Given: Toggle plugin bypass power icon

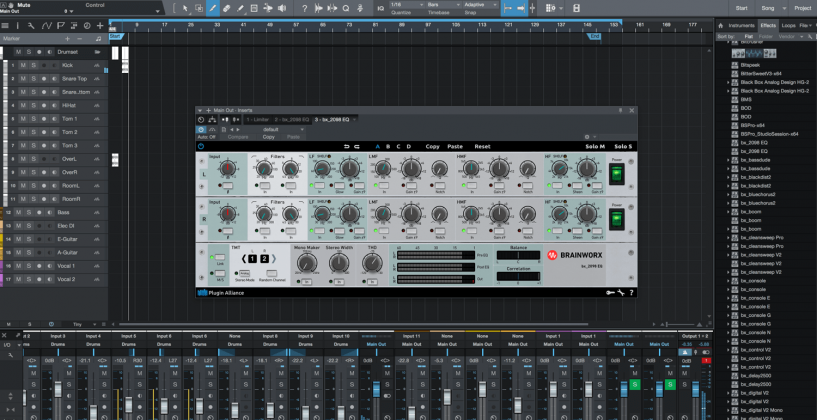Looking at the screenshot, I should pyautogui.click(x=201, y=146).
